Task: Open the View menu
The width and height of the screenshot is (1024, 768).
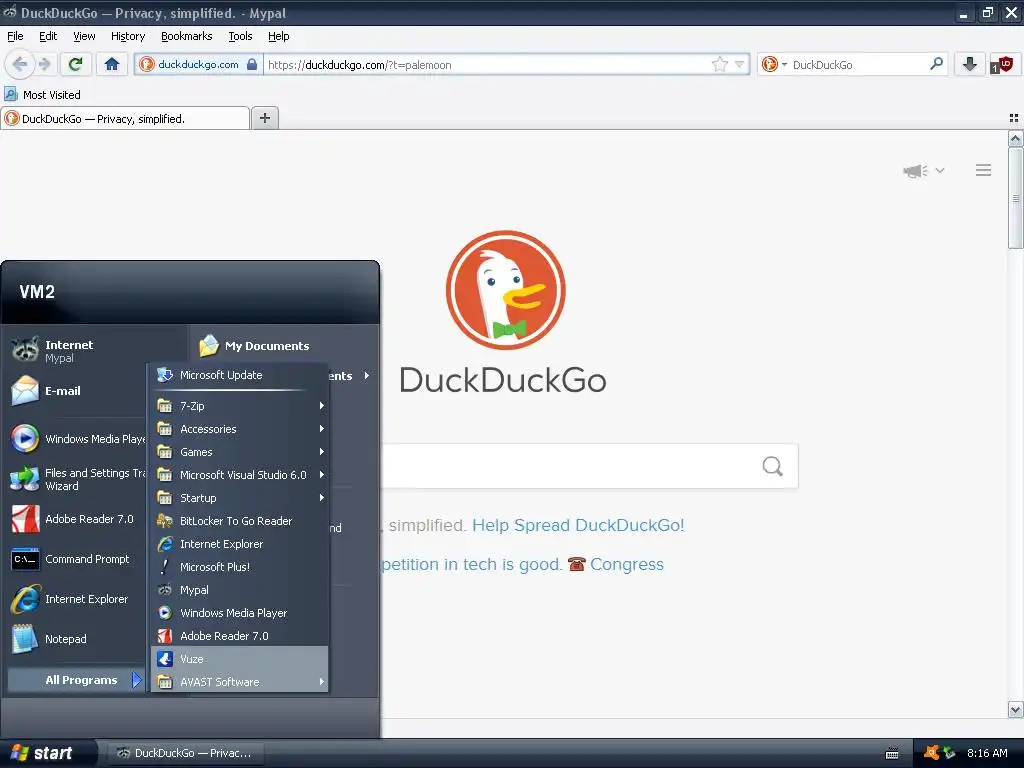Action: pyautogui.click(x=84, y=36)
